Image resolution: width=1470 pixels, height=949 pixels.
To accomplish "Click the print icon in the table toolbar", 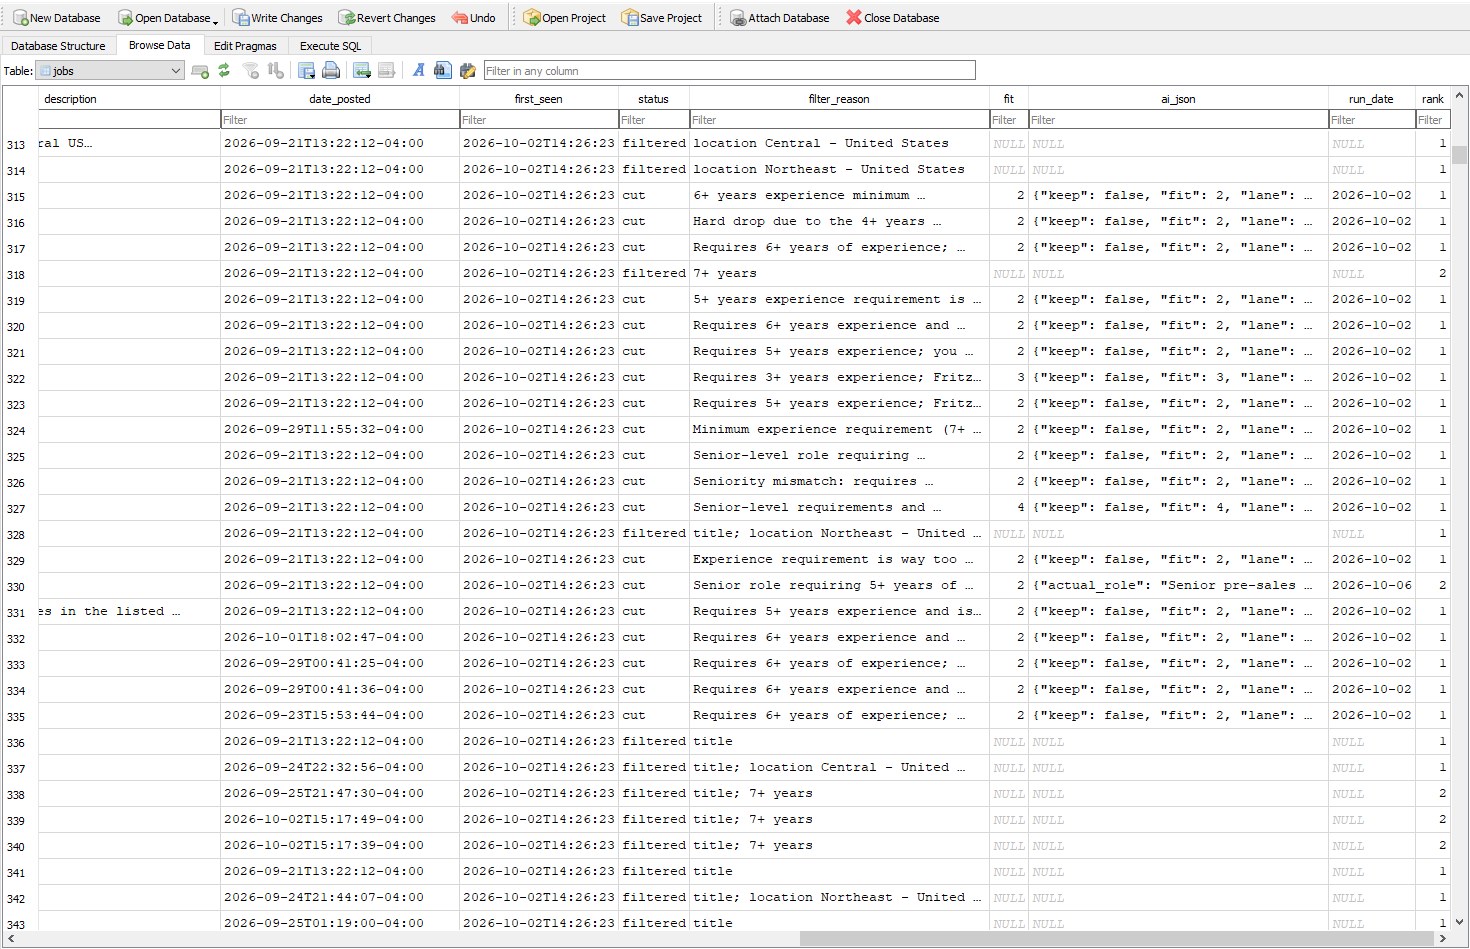I will [331, 71].
